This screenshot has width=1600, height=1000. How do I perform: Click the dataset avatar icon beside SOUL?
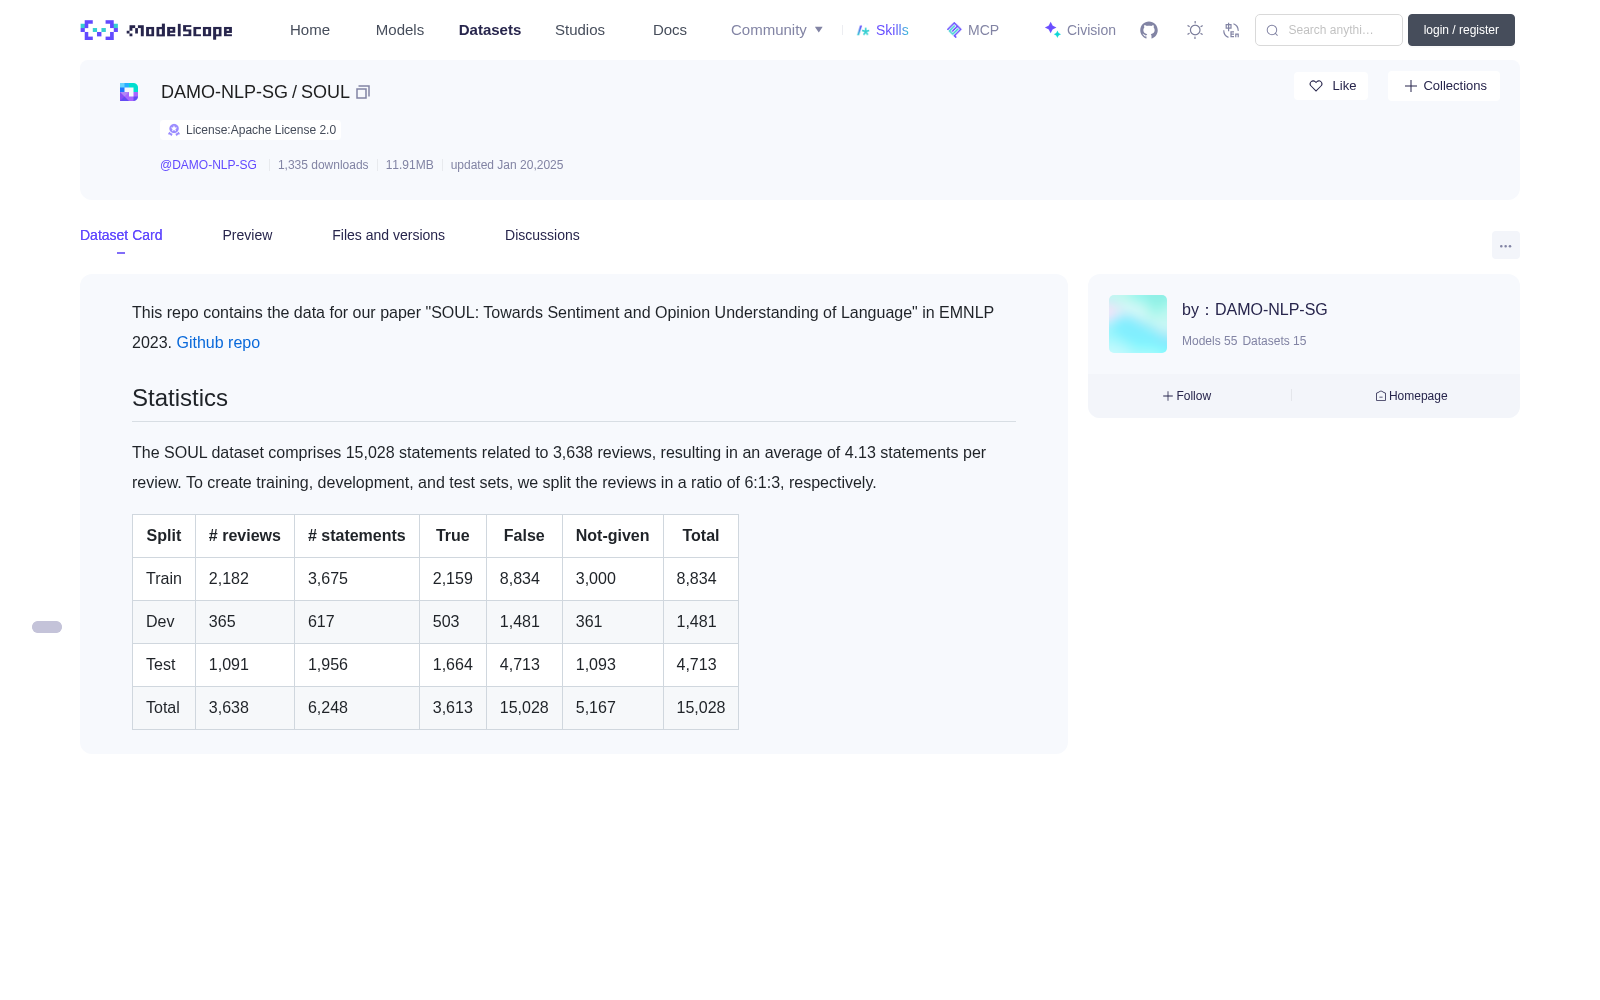tap(129, 92)
